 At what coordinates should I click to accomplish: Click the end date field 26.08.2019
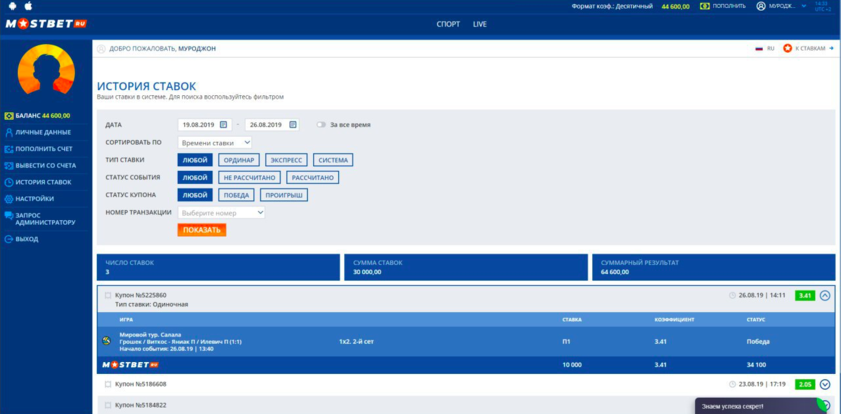(x=272, y=124)
